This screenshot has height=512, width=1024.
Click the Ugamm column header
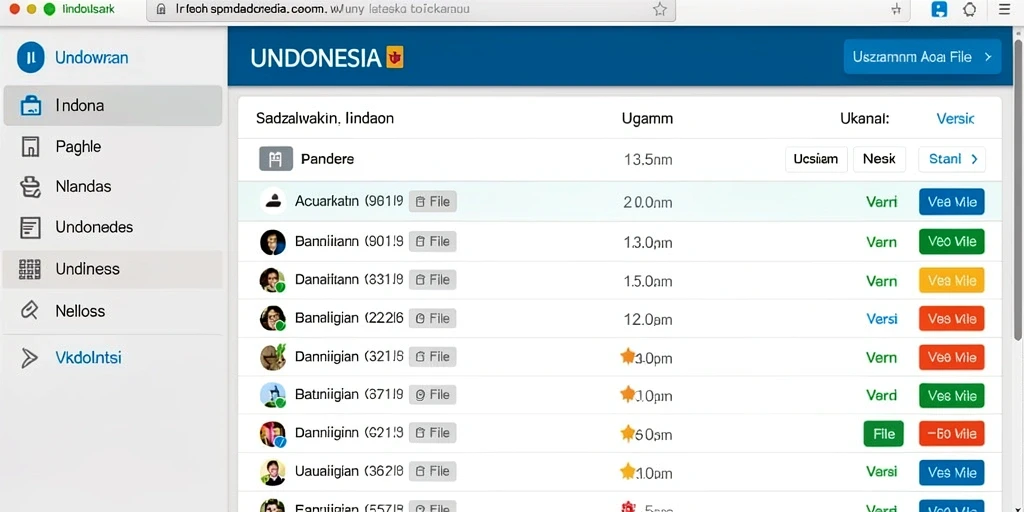[x=647, y=119]
